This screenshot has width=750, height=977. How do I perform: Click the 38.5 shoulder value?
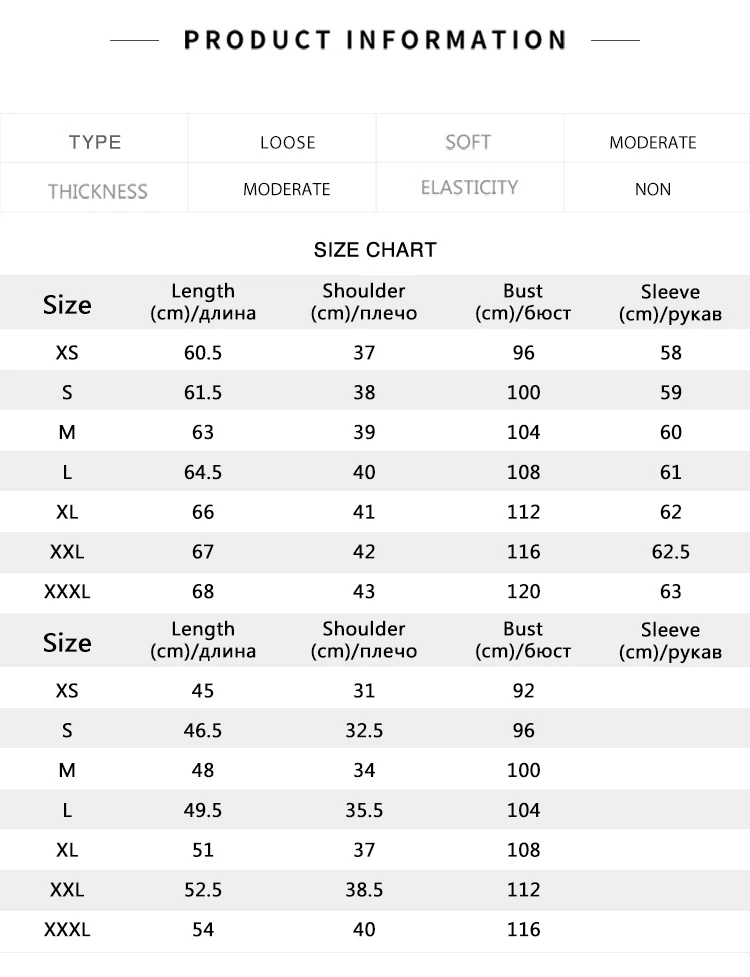coord(364,890)
